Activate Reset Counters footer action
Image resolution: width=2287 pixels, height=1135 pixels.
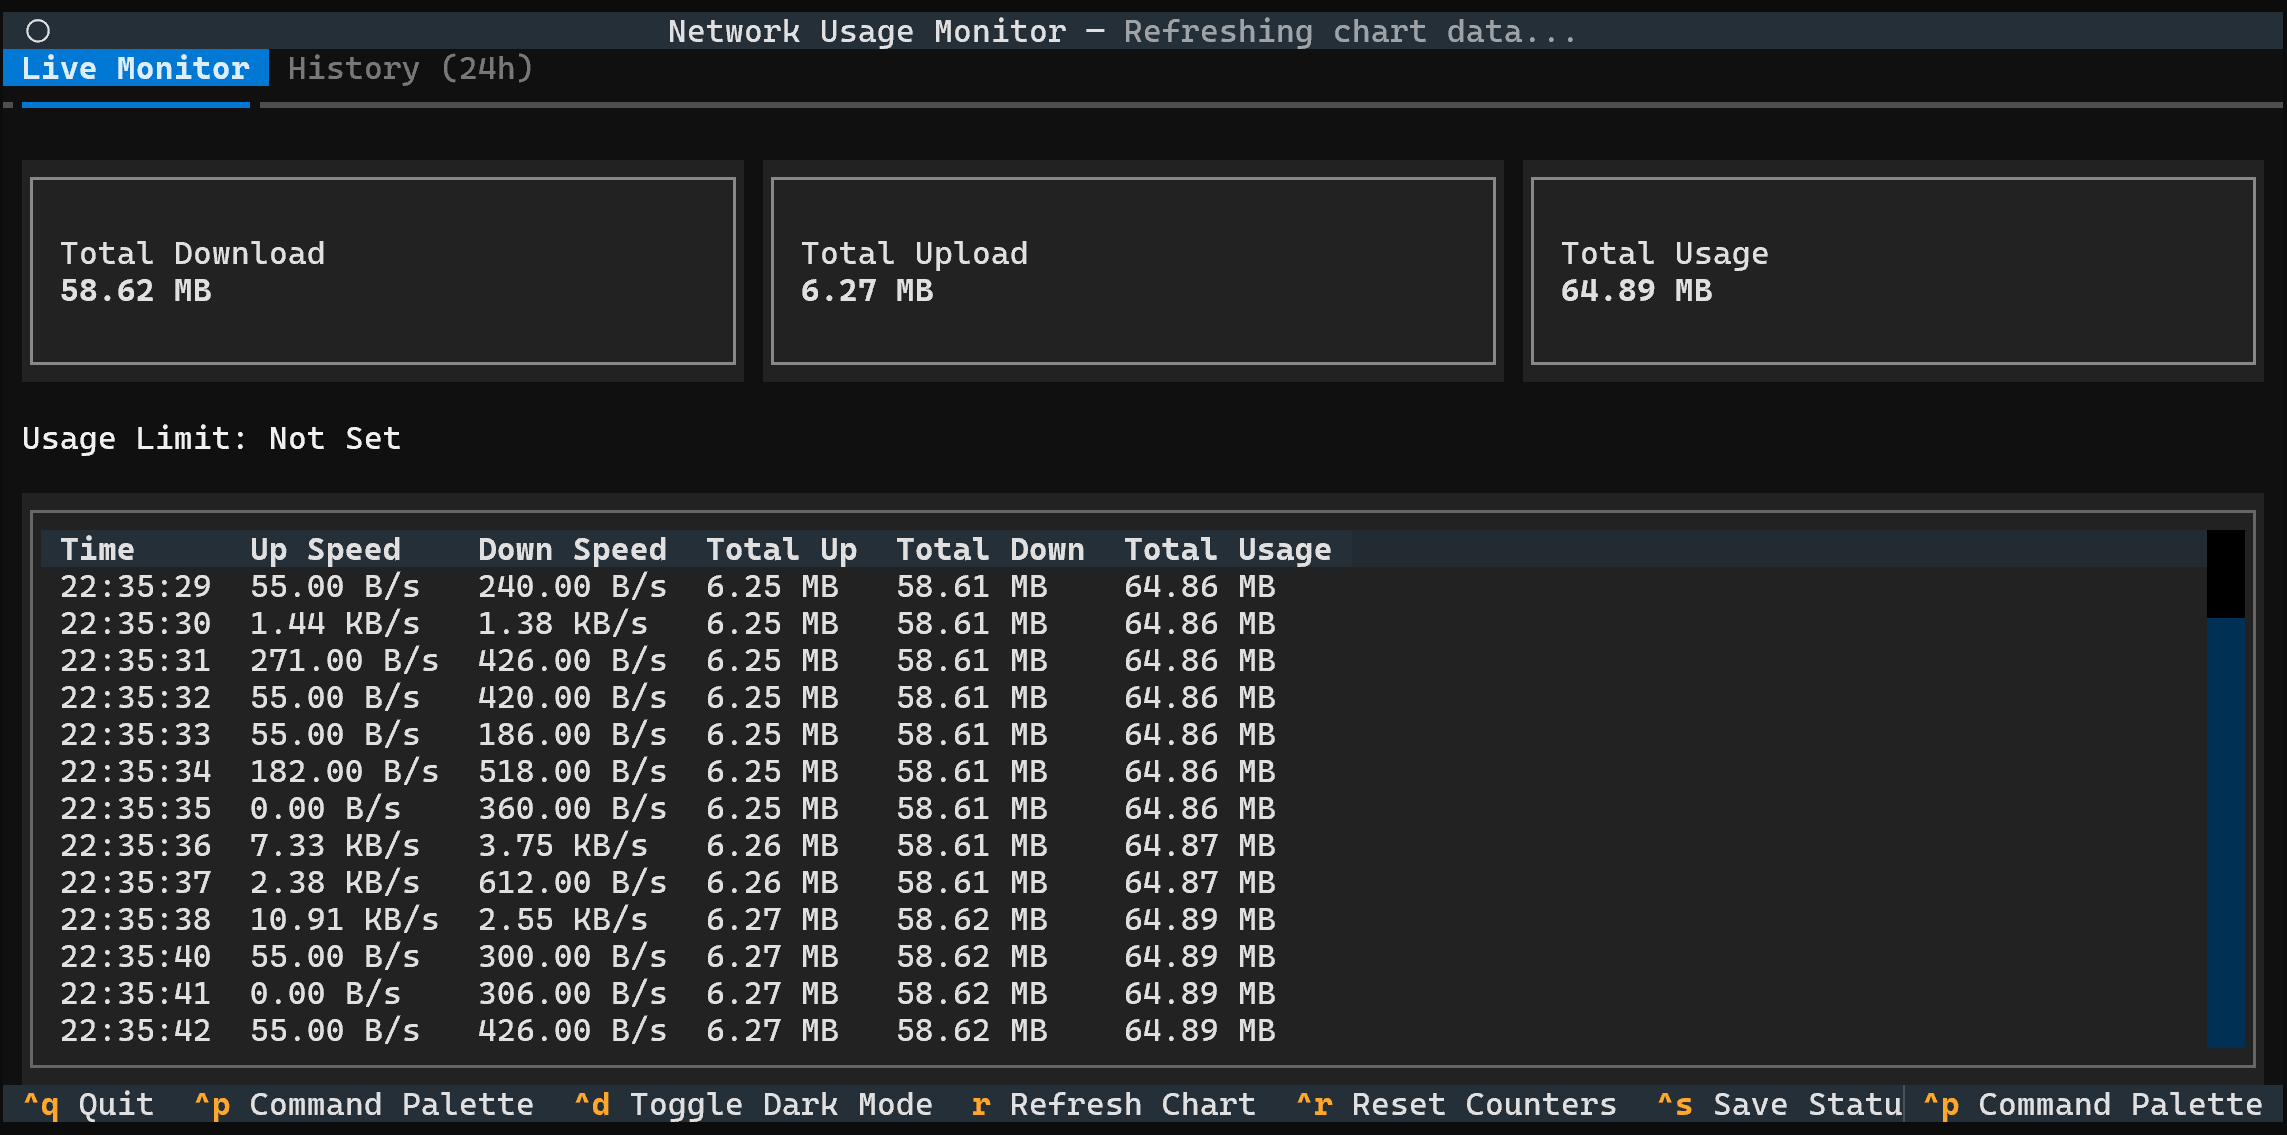(1455, 1104)
